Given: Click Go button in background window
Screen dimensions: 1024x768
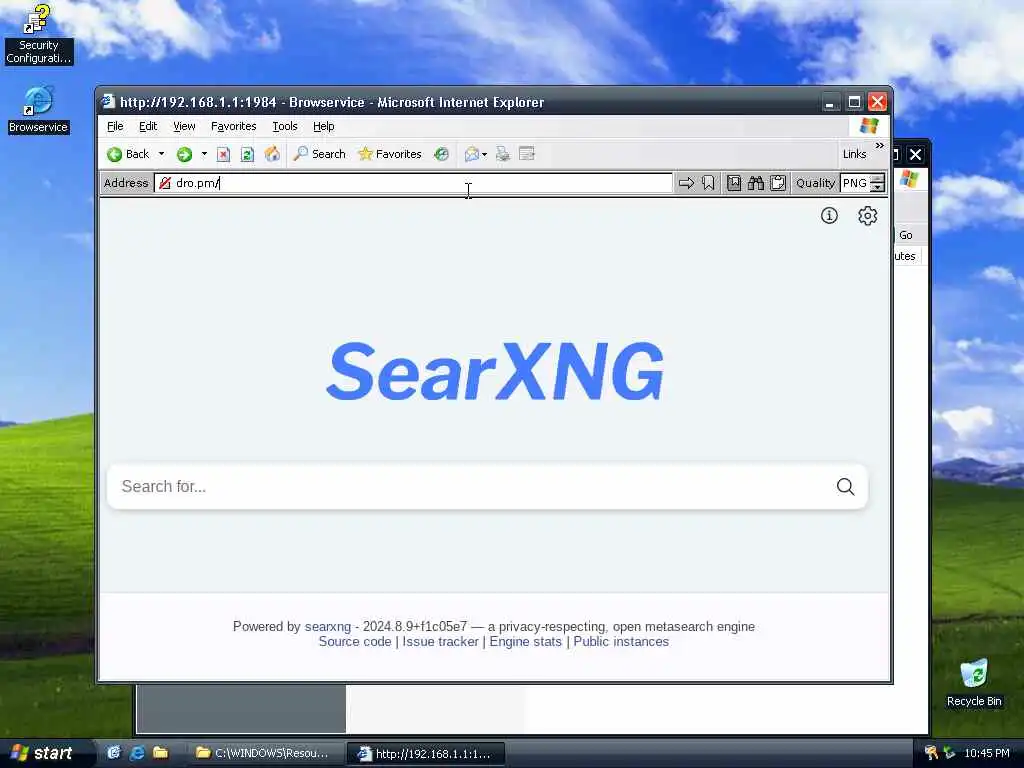Looking at the screenshot, I should coord(905,235).
